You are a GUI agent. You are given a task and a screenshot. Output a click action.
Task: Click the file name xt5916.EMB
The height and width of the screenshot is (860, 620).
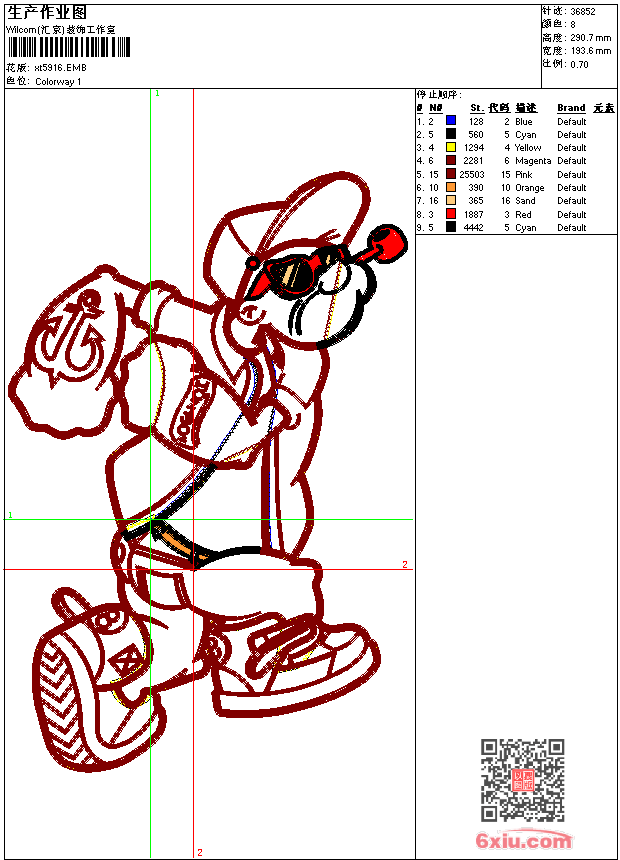(x=60, y=68)
